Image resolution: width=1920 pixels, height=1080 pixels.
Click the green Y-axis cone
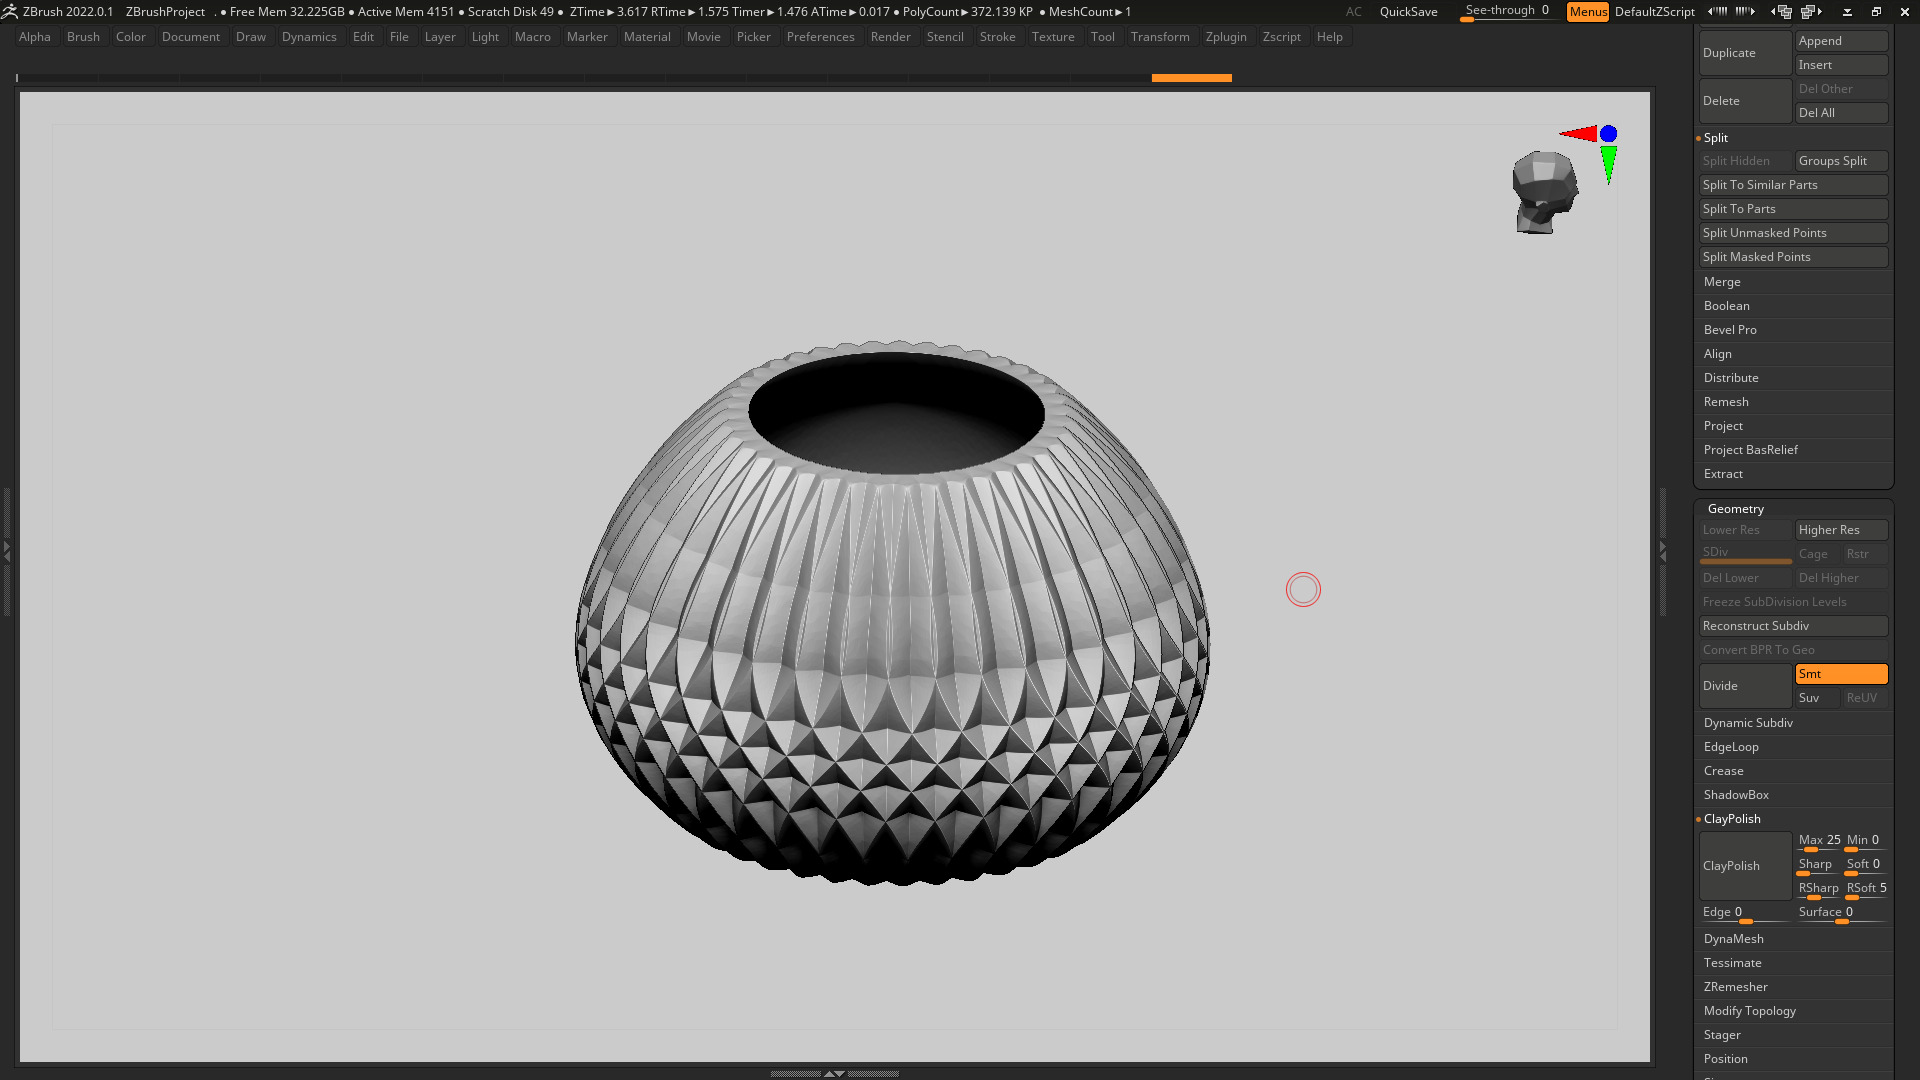[1608, 164]
